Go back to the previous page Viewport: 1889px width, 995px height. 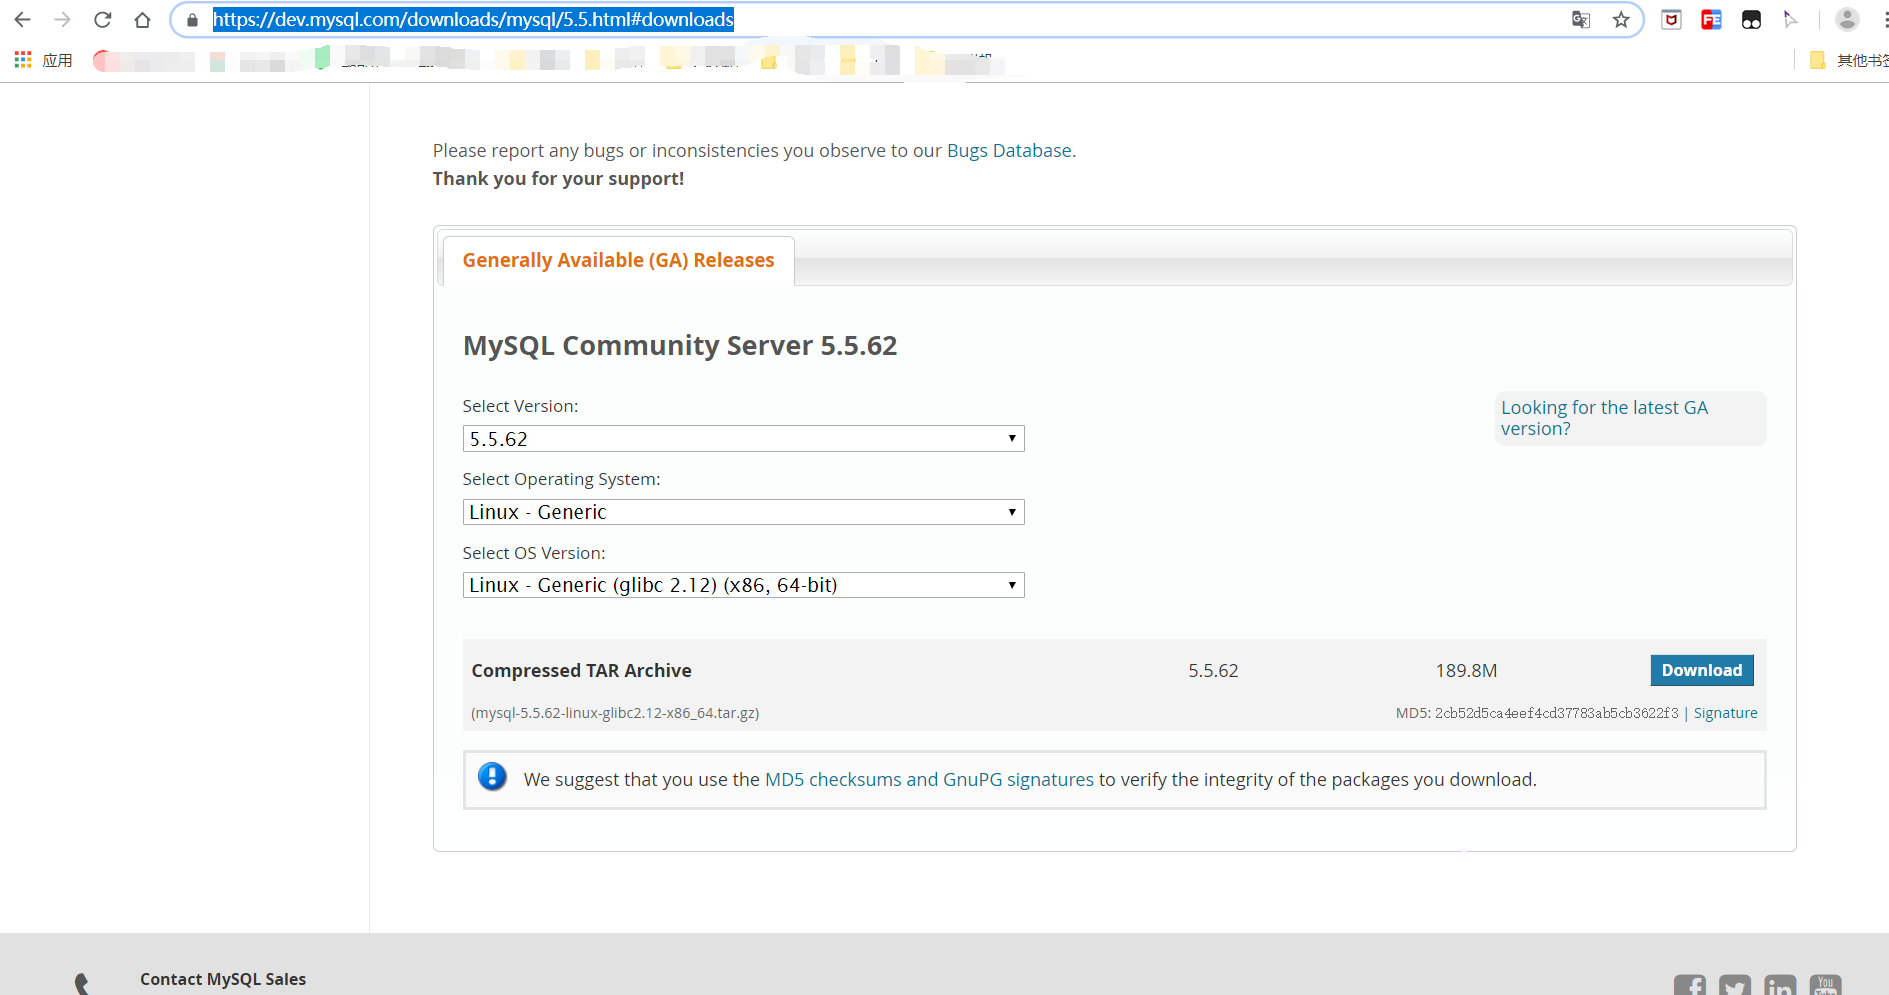pos(22,20)
